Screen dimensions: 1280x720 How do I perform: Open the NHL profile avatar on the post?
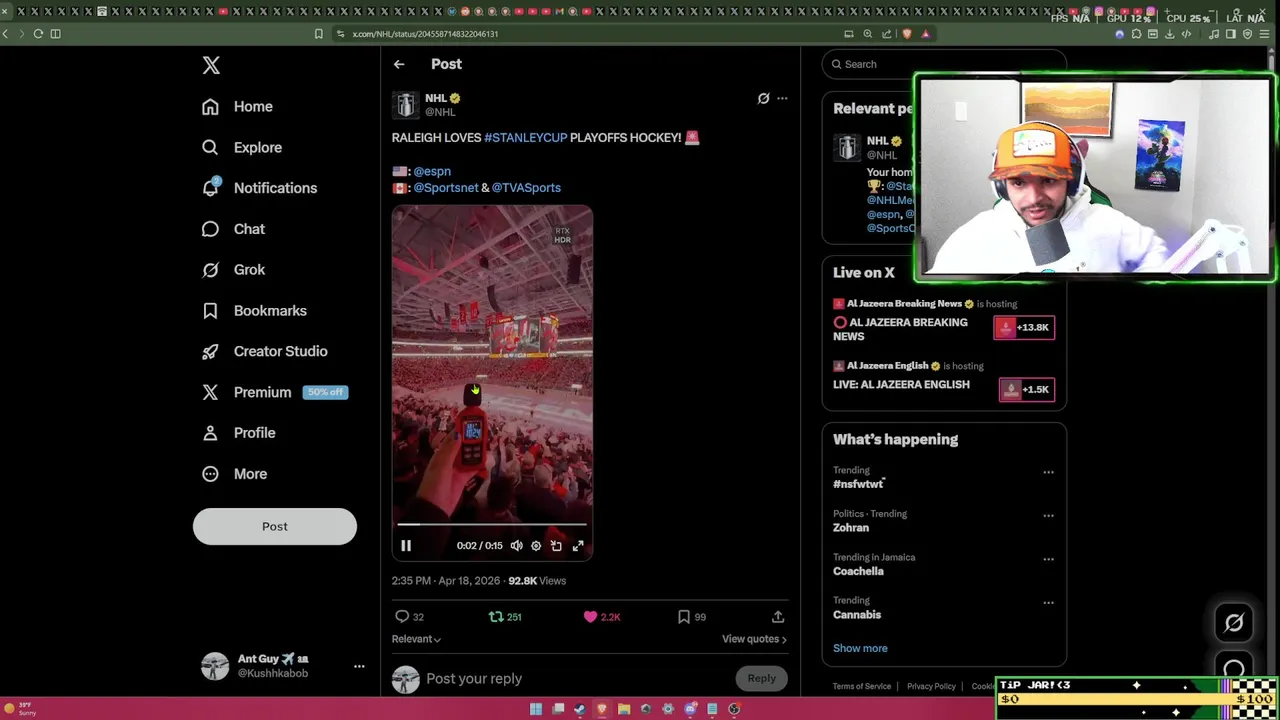pyautogui.click(x=405, y=105)
